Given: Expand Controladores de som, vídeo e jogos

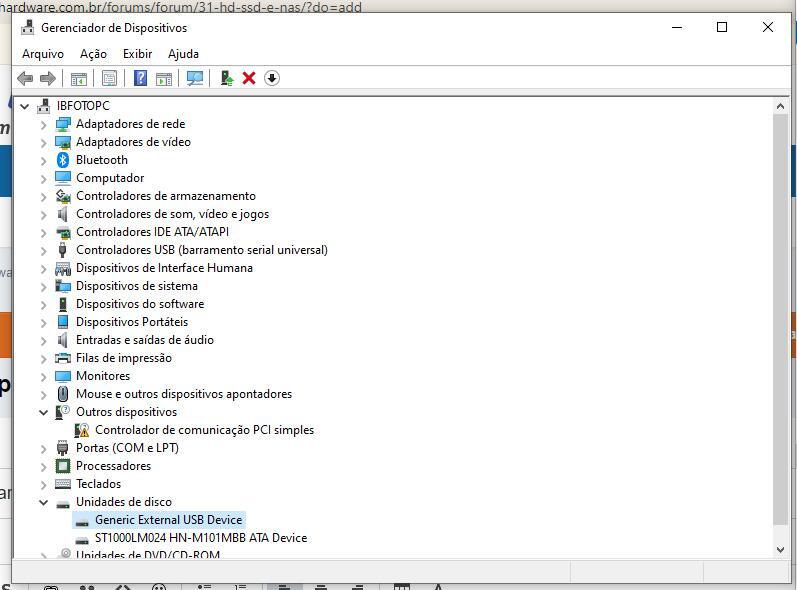Looking at the screenshot, I should [x=44, y=214].
